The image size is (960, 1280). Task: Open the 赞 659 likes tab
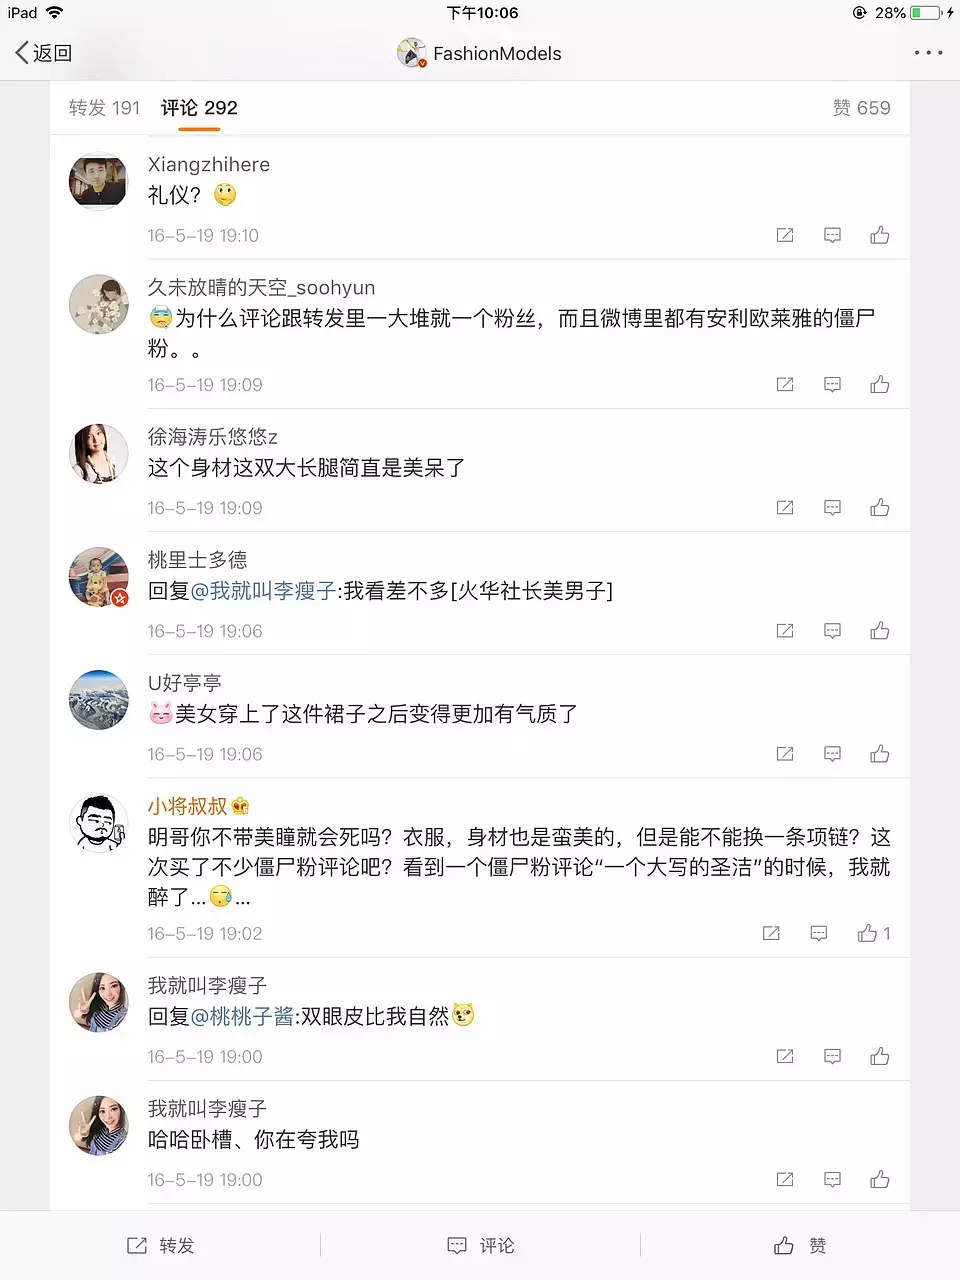(861, 108)
